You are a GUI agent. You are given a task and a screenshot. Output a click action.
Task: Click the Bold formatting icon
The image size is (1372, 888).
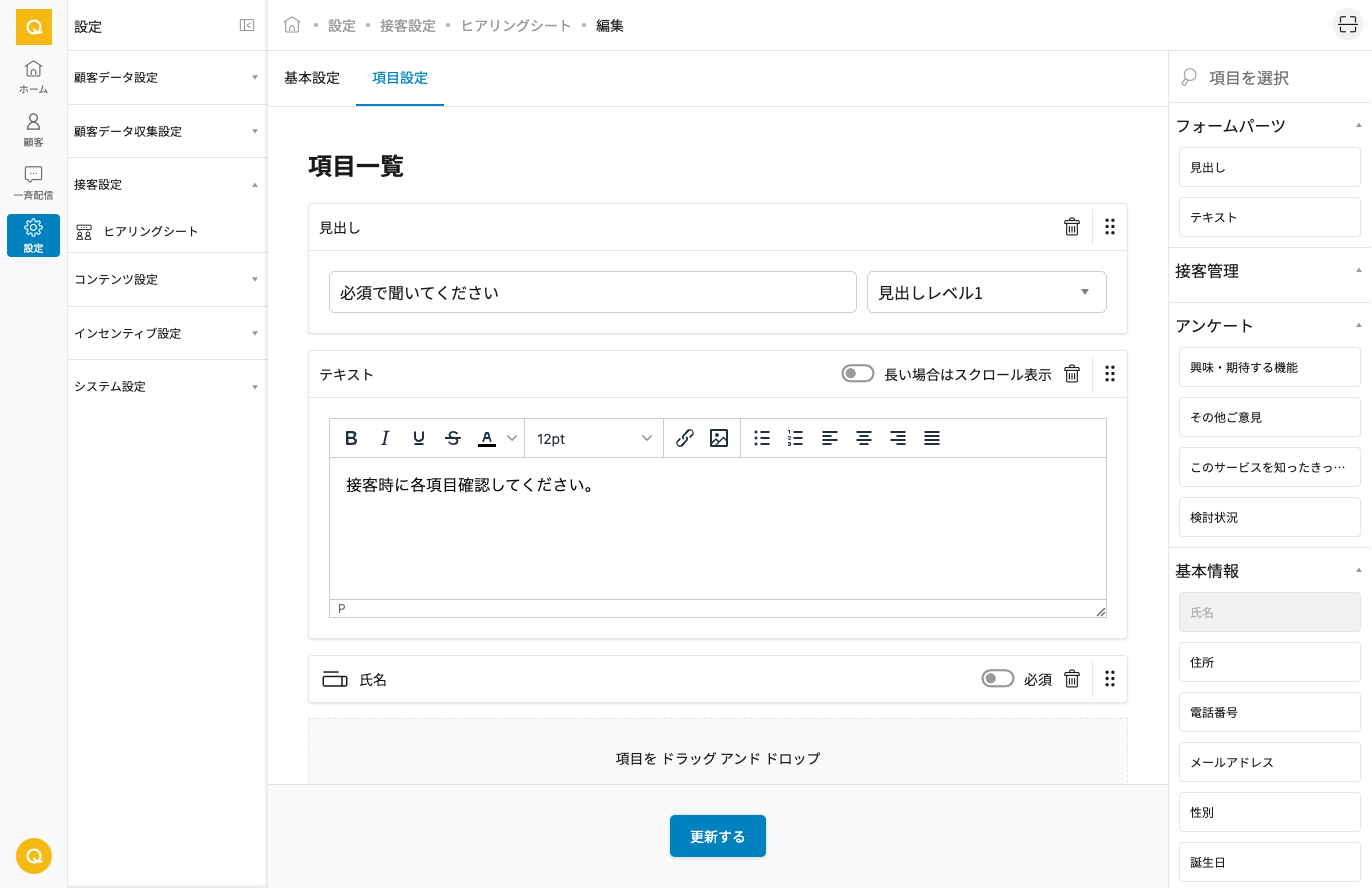coord(351,438)
